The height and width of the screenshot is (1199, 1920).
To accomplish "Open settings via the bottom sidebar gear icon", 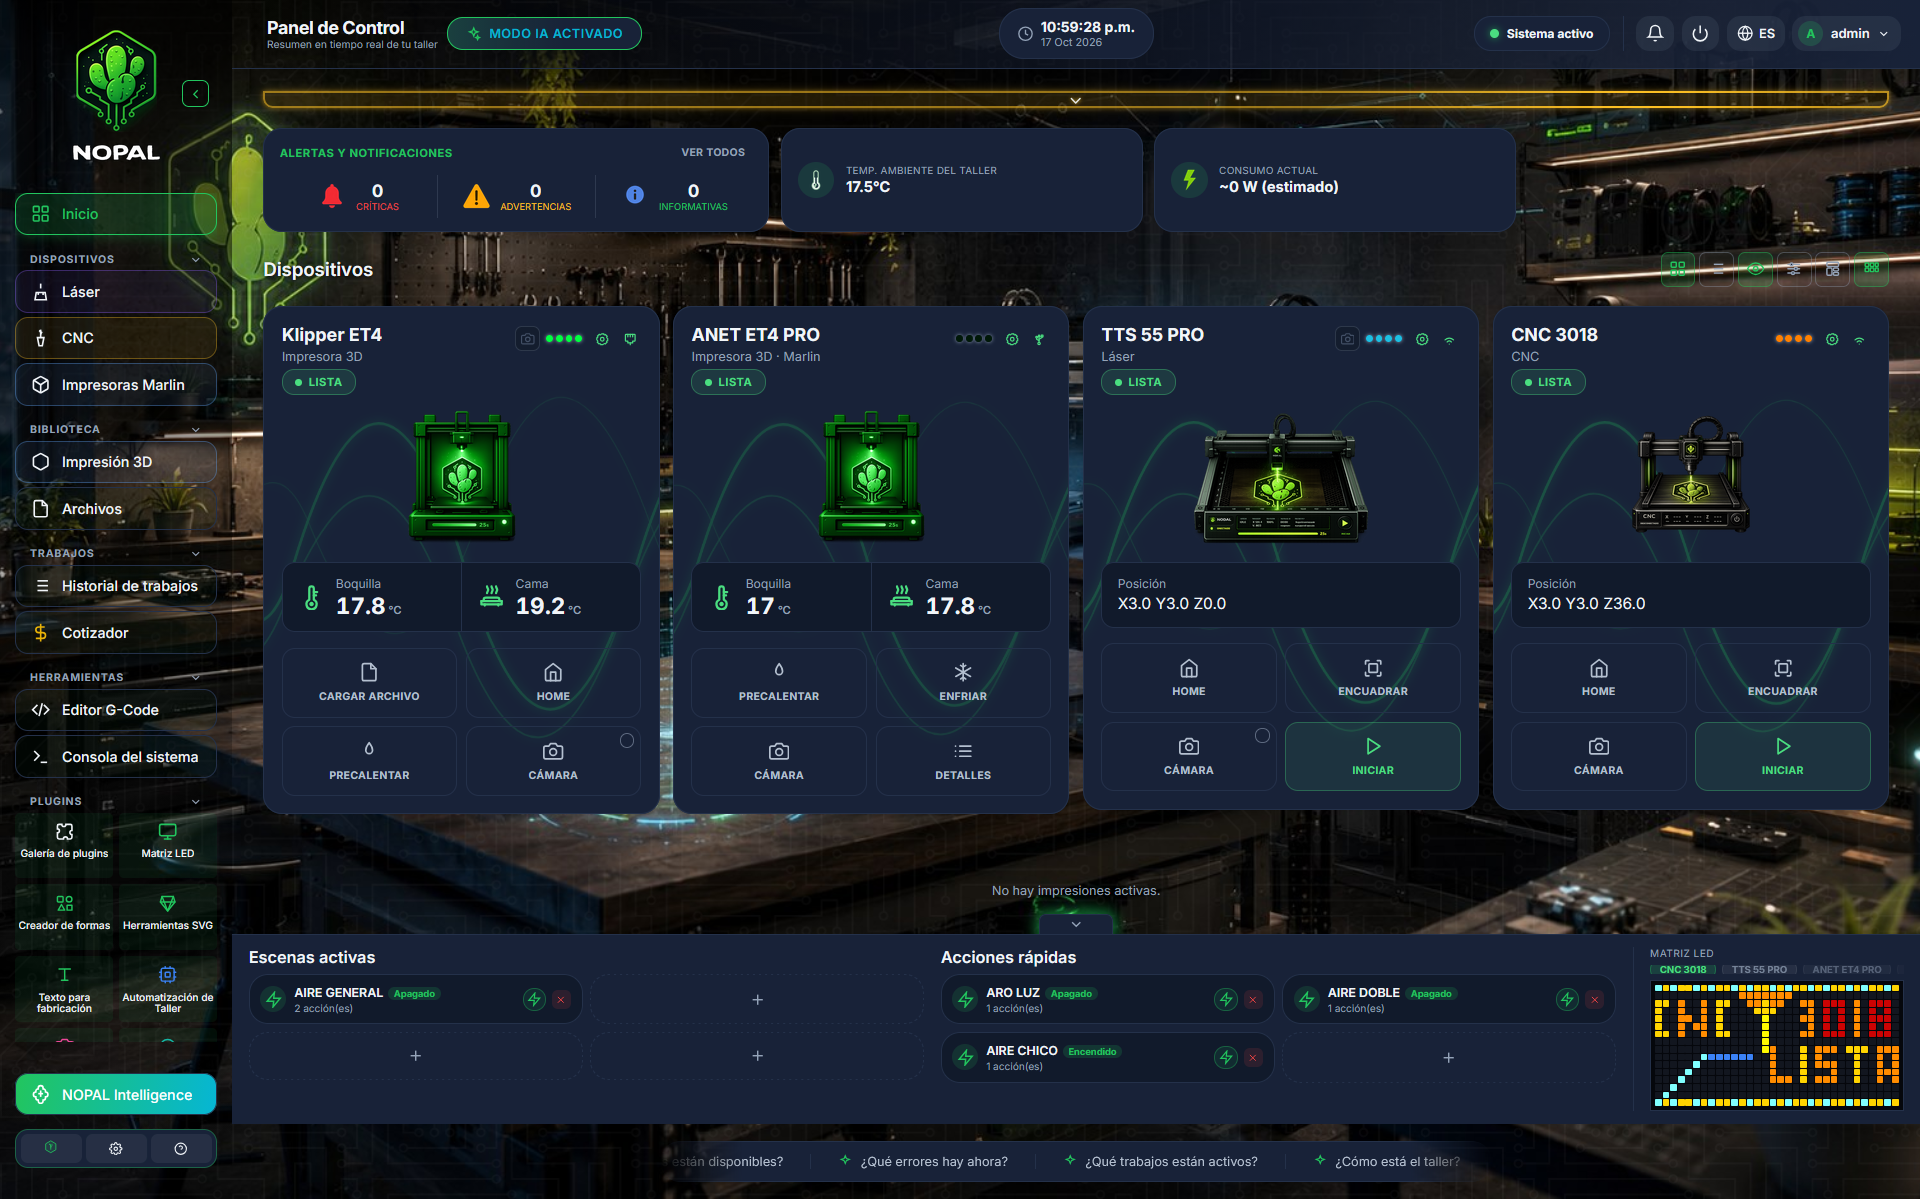I will [116, 1148].
